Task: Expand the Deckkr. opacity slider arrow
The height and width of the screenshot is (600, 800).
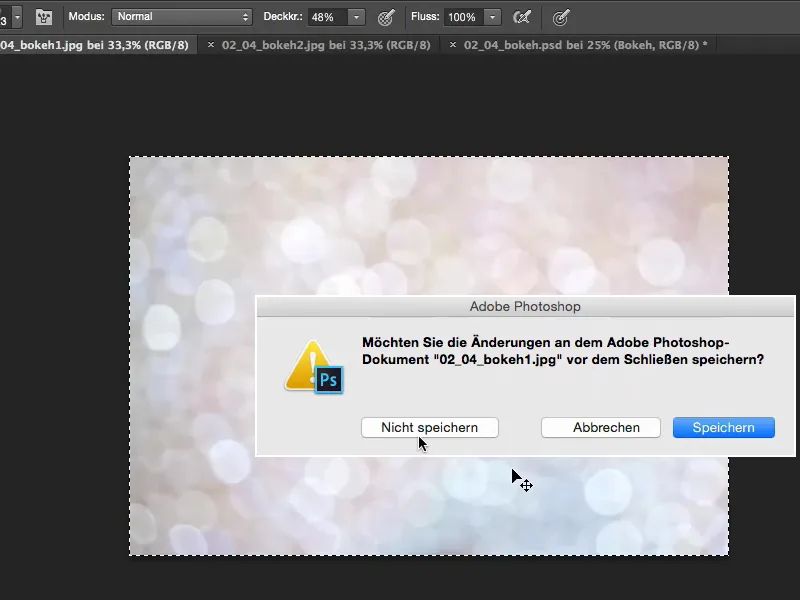Action: (x=357, y=17)
